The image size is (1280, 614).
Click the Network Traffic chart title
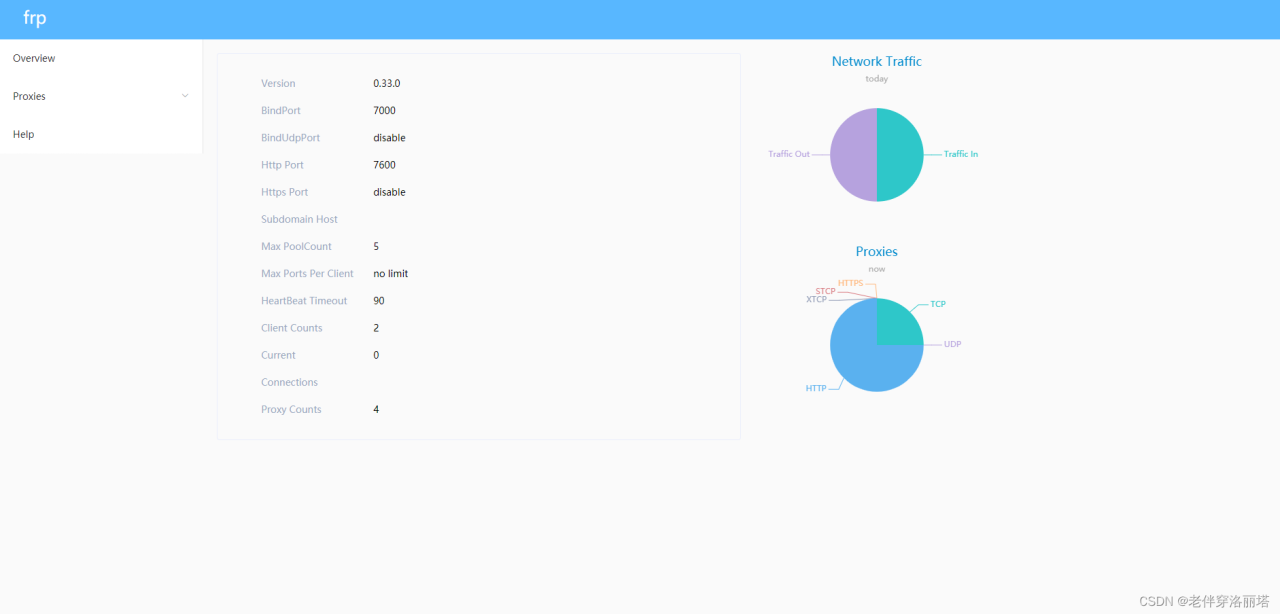(x=877, y=61)
